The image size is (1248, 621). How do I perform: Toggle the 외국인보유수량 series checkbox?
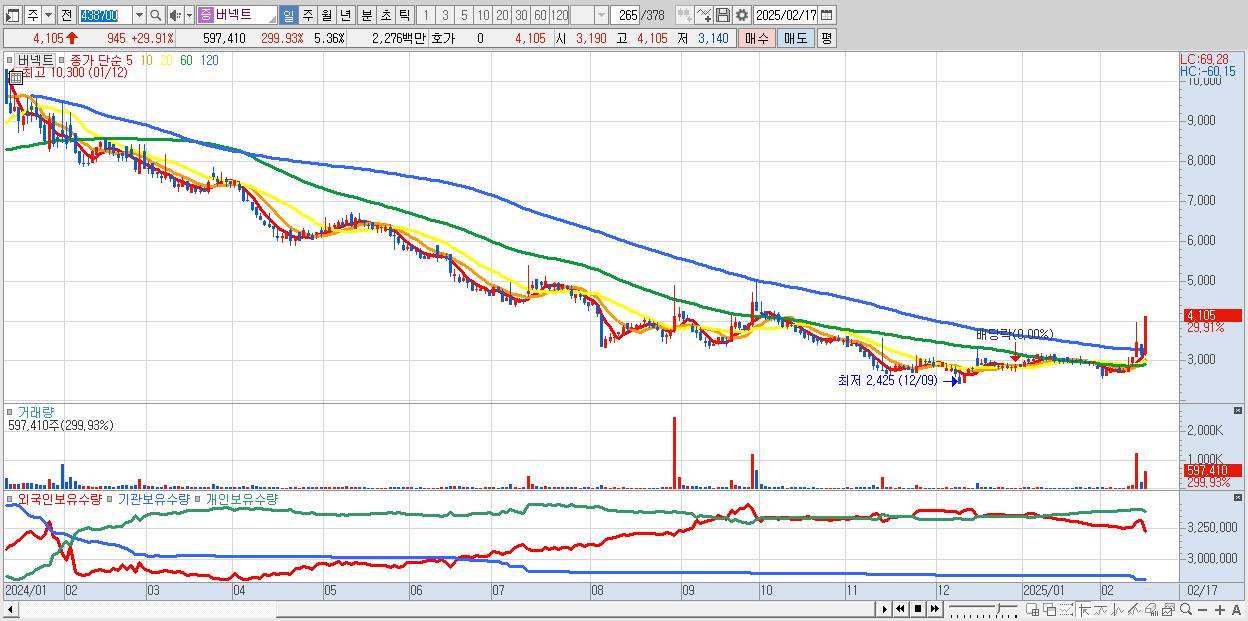pyautogui.click(x=9, y=498)
